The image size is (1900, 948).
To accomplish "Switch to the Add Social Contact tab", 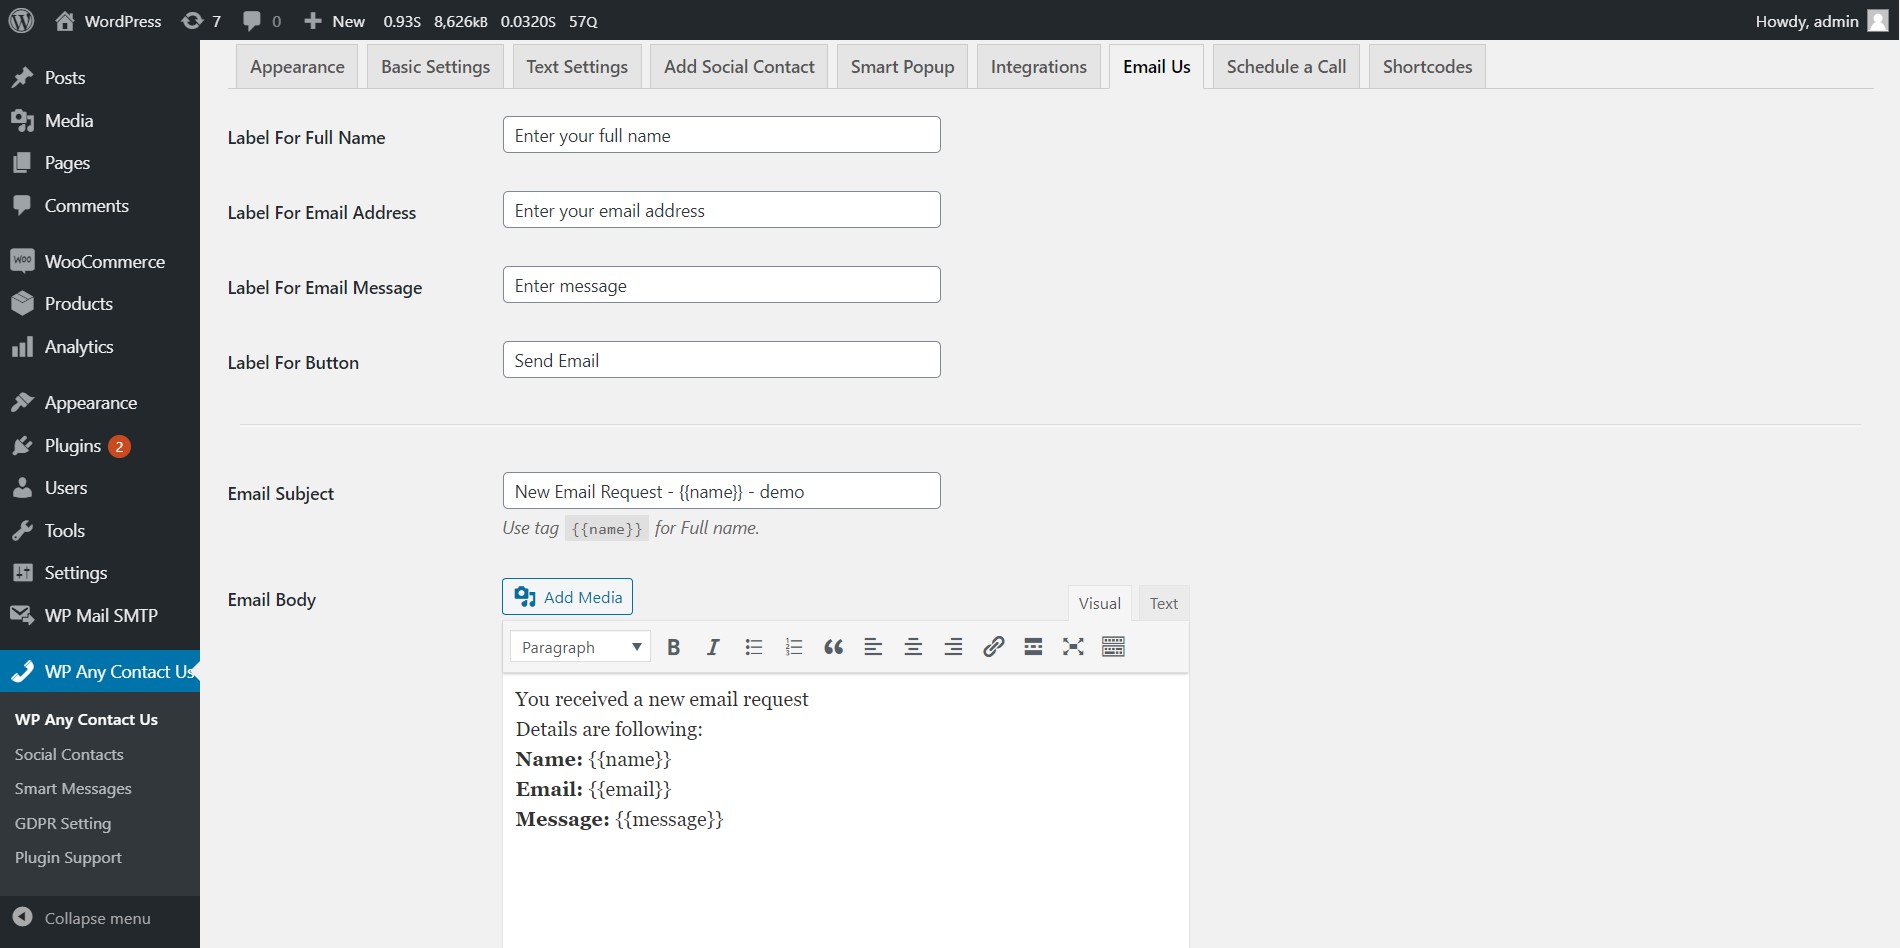I will (739, 67).
